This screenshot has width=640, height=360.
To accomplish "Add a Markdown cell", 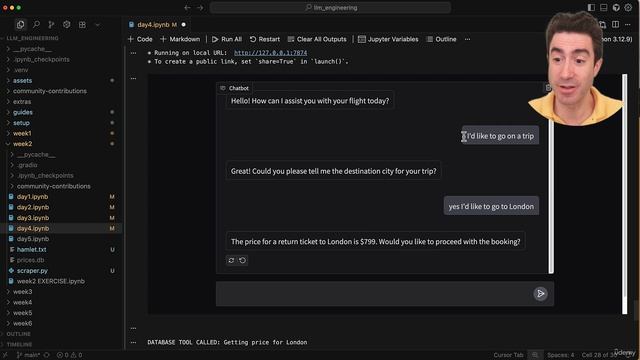I will [x=180, y=39].
